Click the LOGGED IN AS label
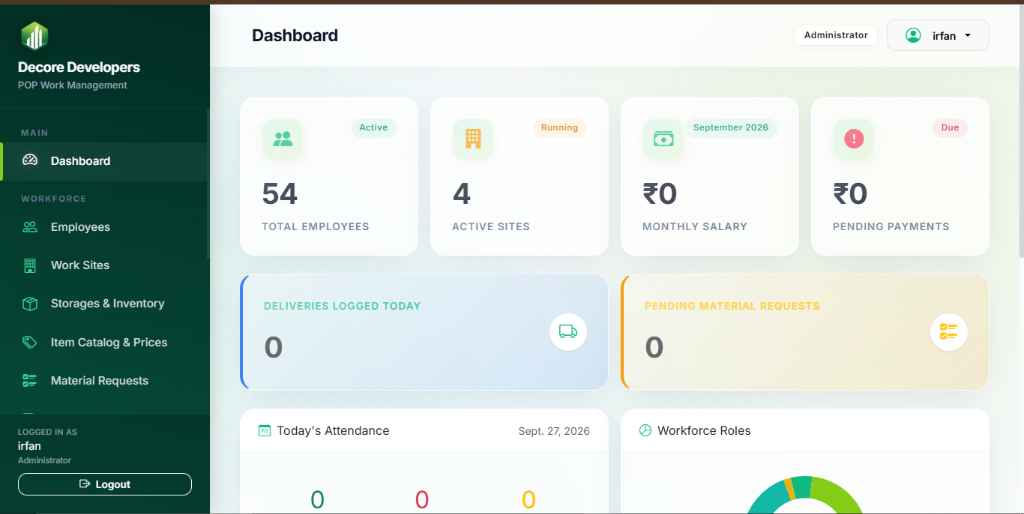 (x=47, y=432)
